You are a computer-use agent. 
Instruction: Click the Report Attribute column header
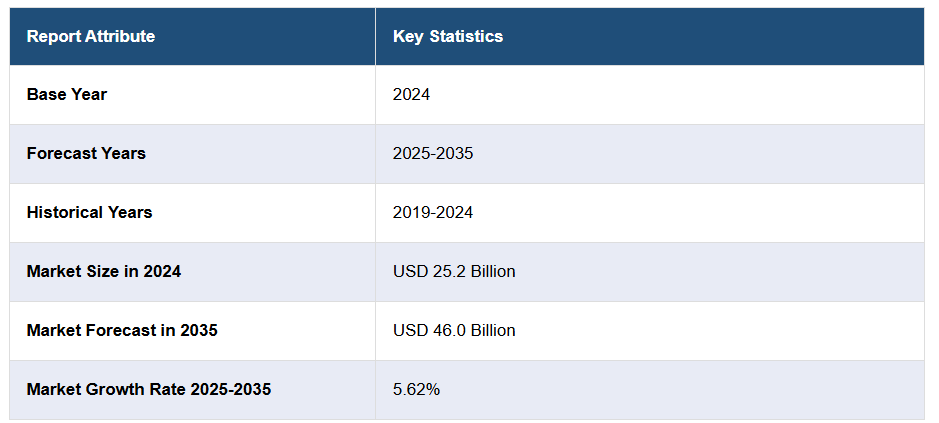(x=91, y=37)
